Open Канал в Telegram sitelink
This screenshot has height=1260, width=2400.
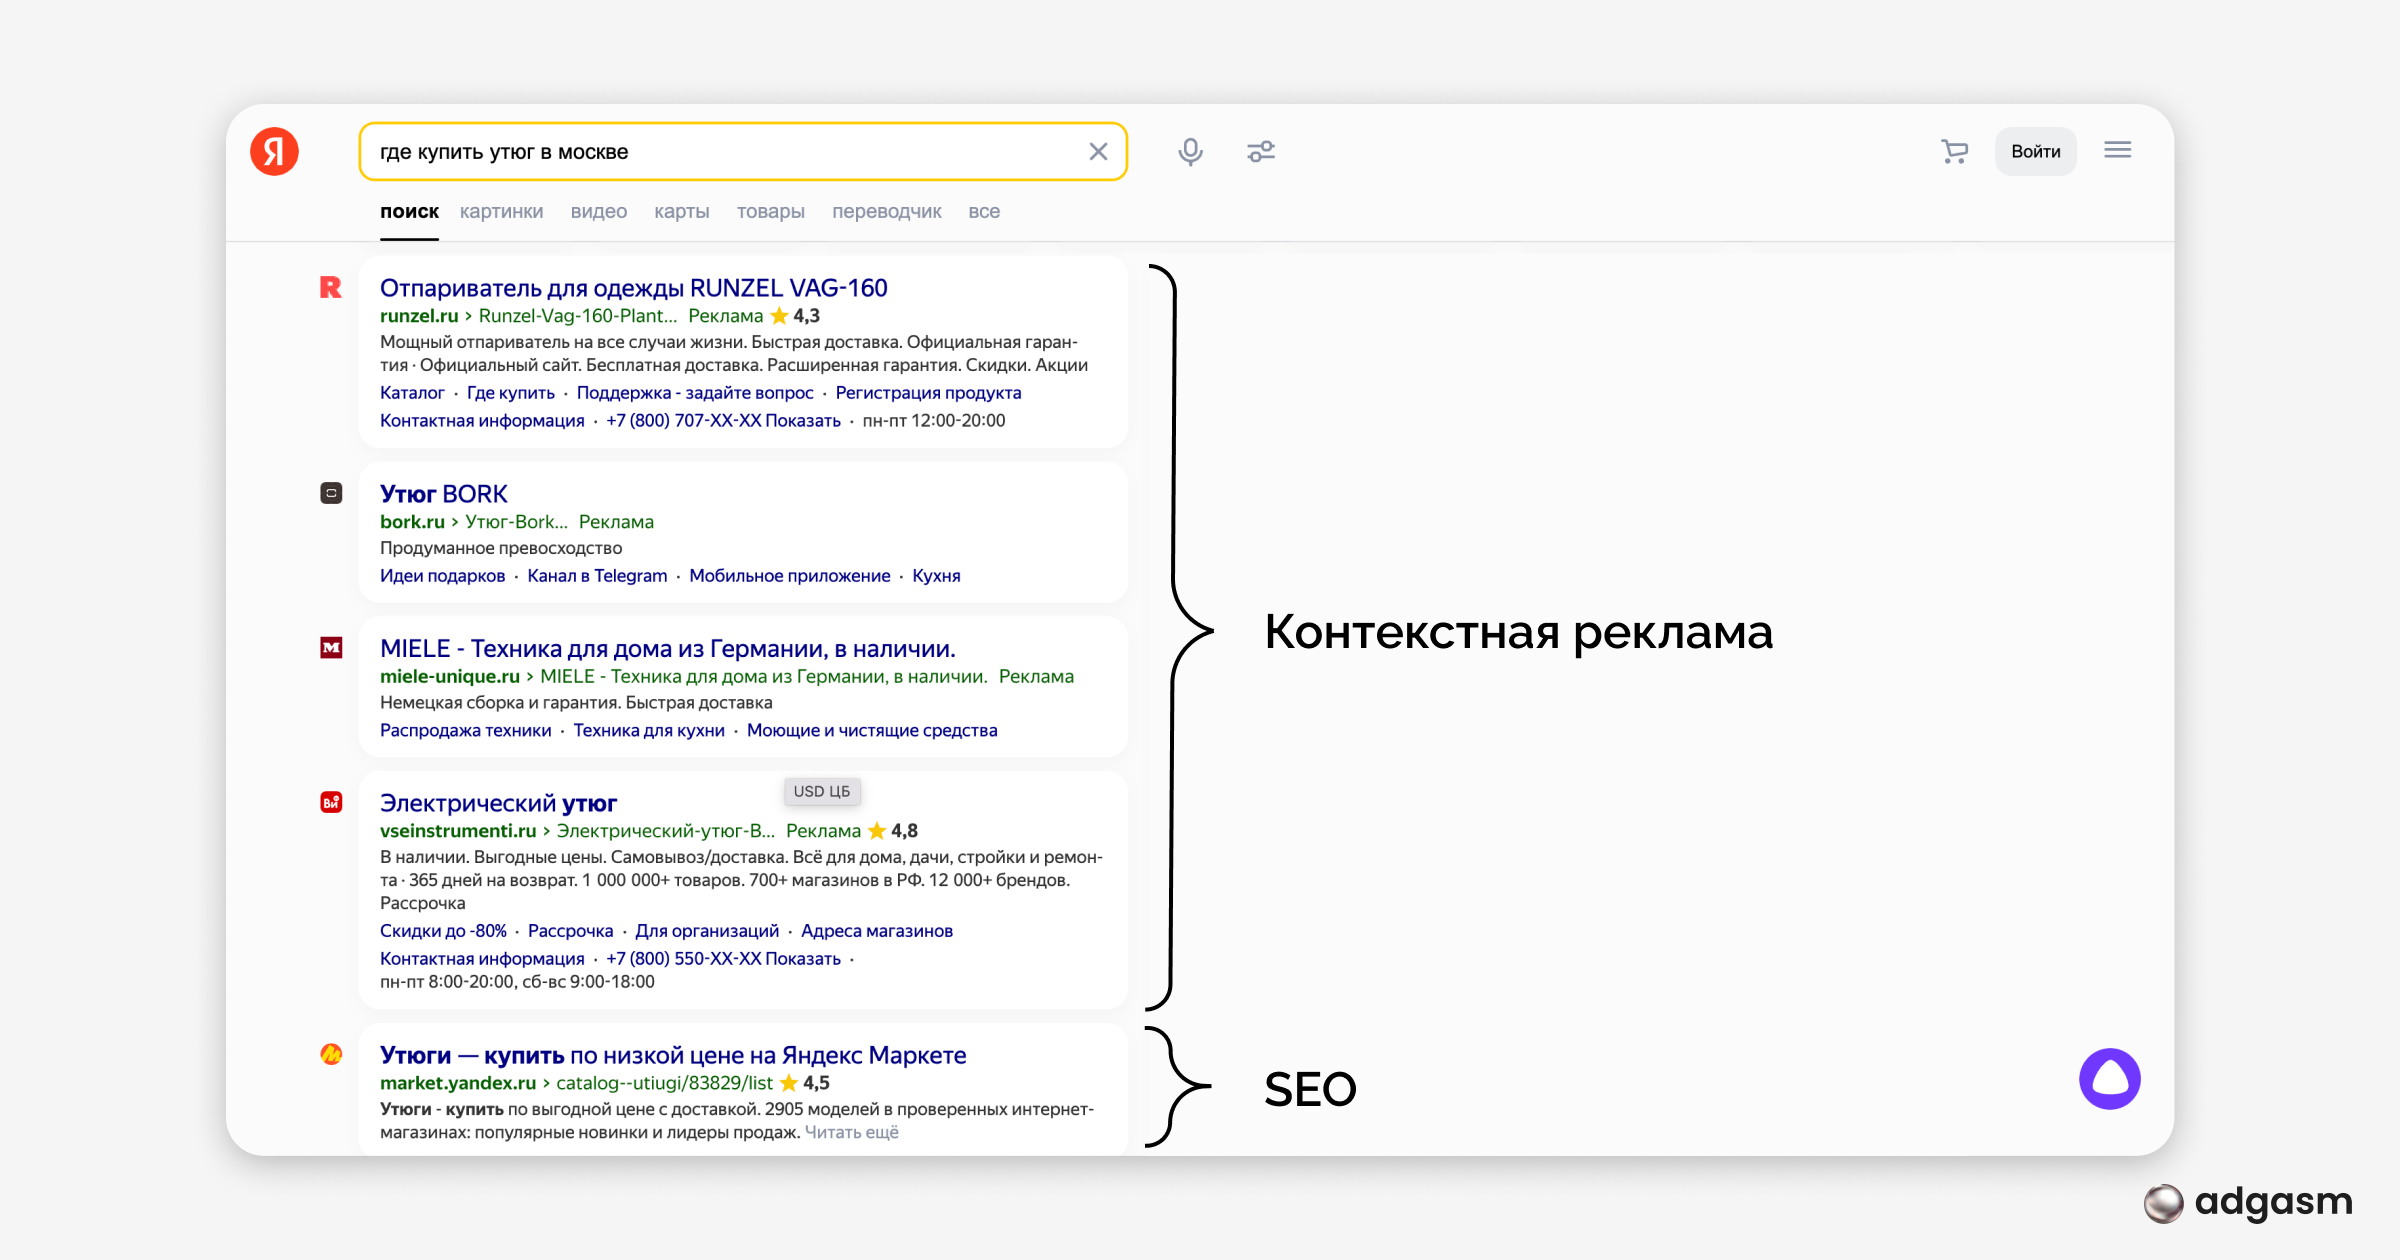[x=597, y=576]
